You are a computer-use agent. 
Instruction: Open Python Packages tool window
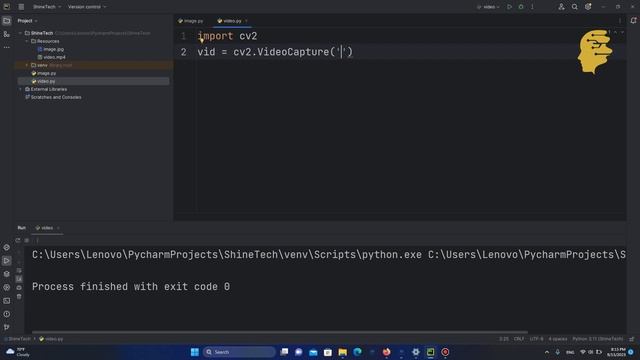point(7,274)
